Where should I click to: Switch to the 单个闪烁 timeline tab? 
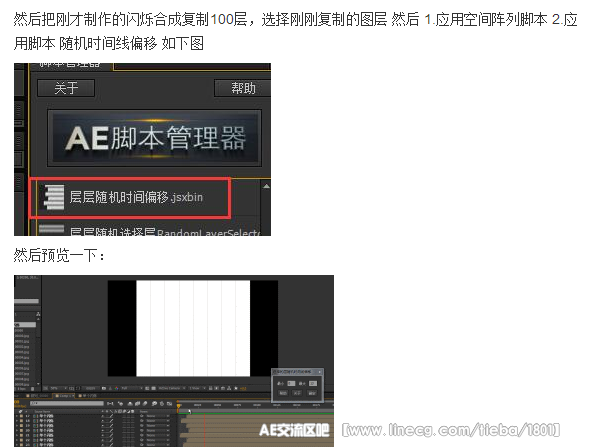[88, 396]
